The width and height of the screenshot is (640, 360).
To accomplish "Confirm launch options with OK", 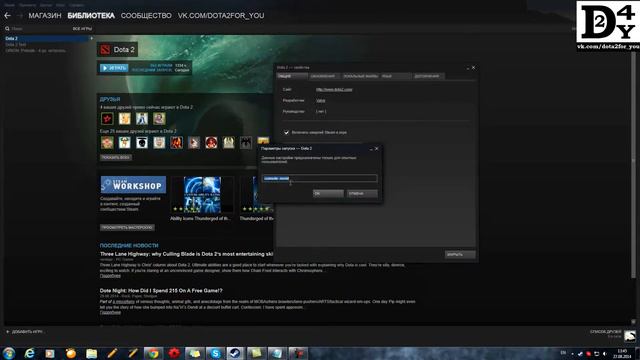I will point(328,193).
